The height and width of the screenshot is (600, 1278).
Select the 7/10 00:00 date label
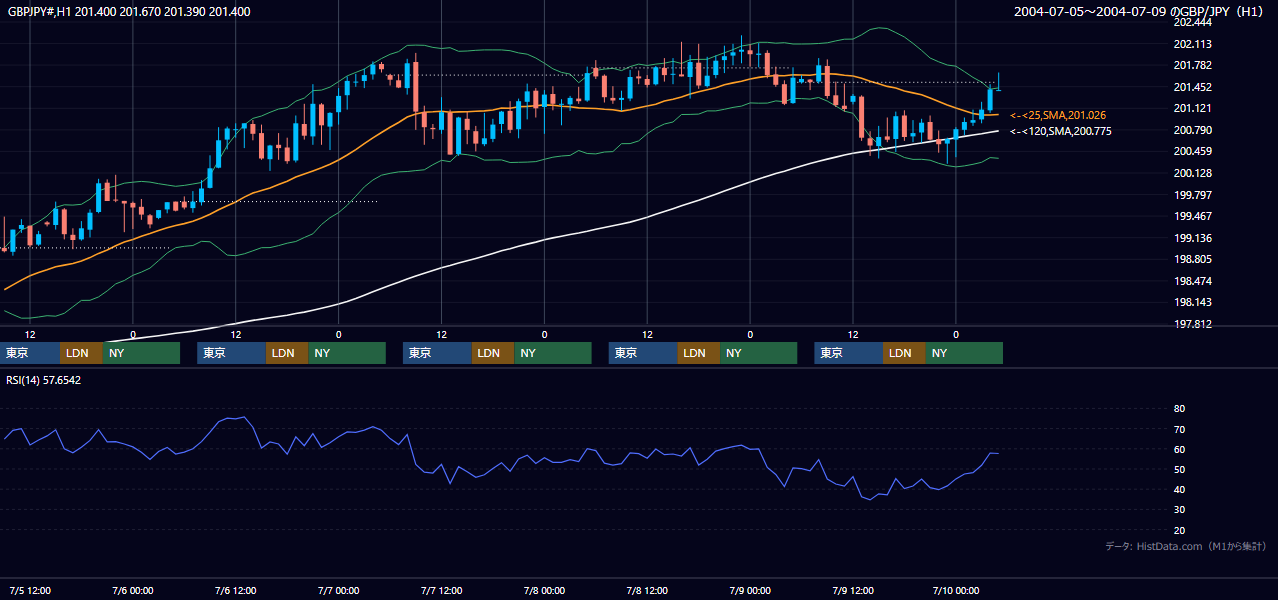pyautogui.click(x=956, y=590)
